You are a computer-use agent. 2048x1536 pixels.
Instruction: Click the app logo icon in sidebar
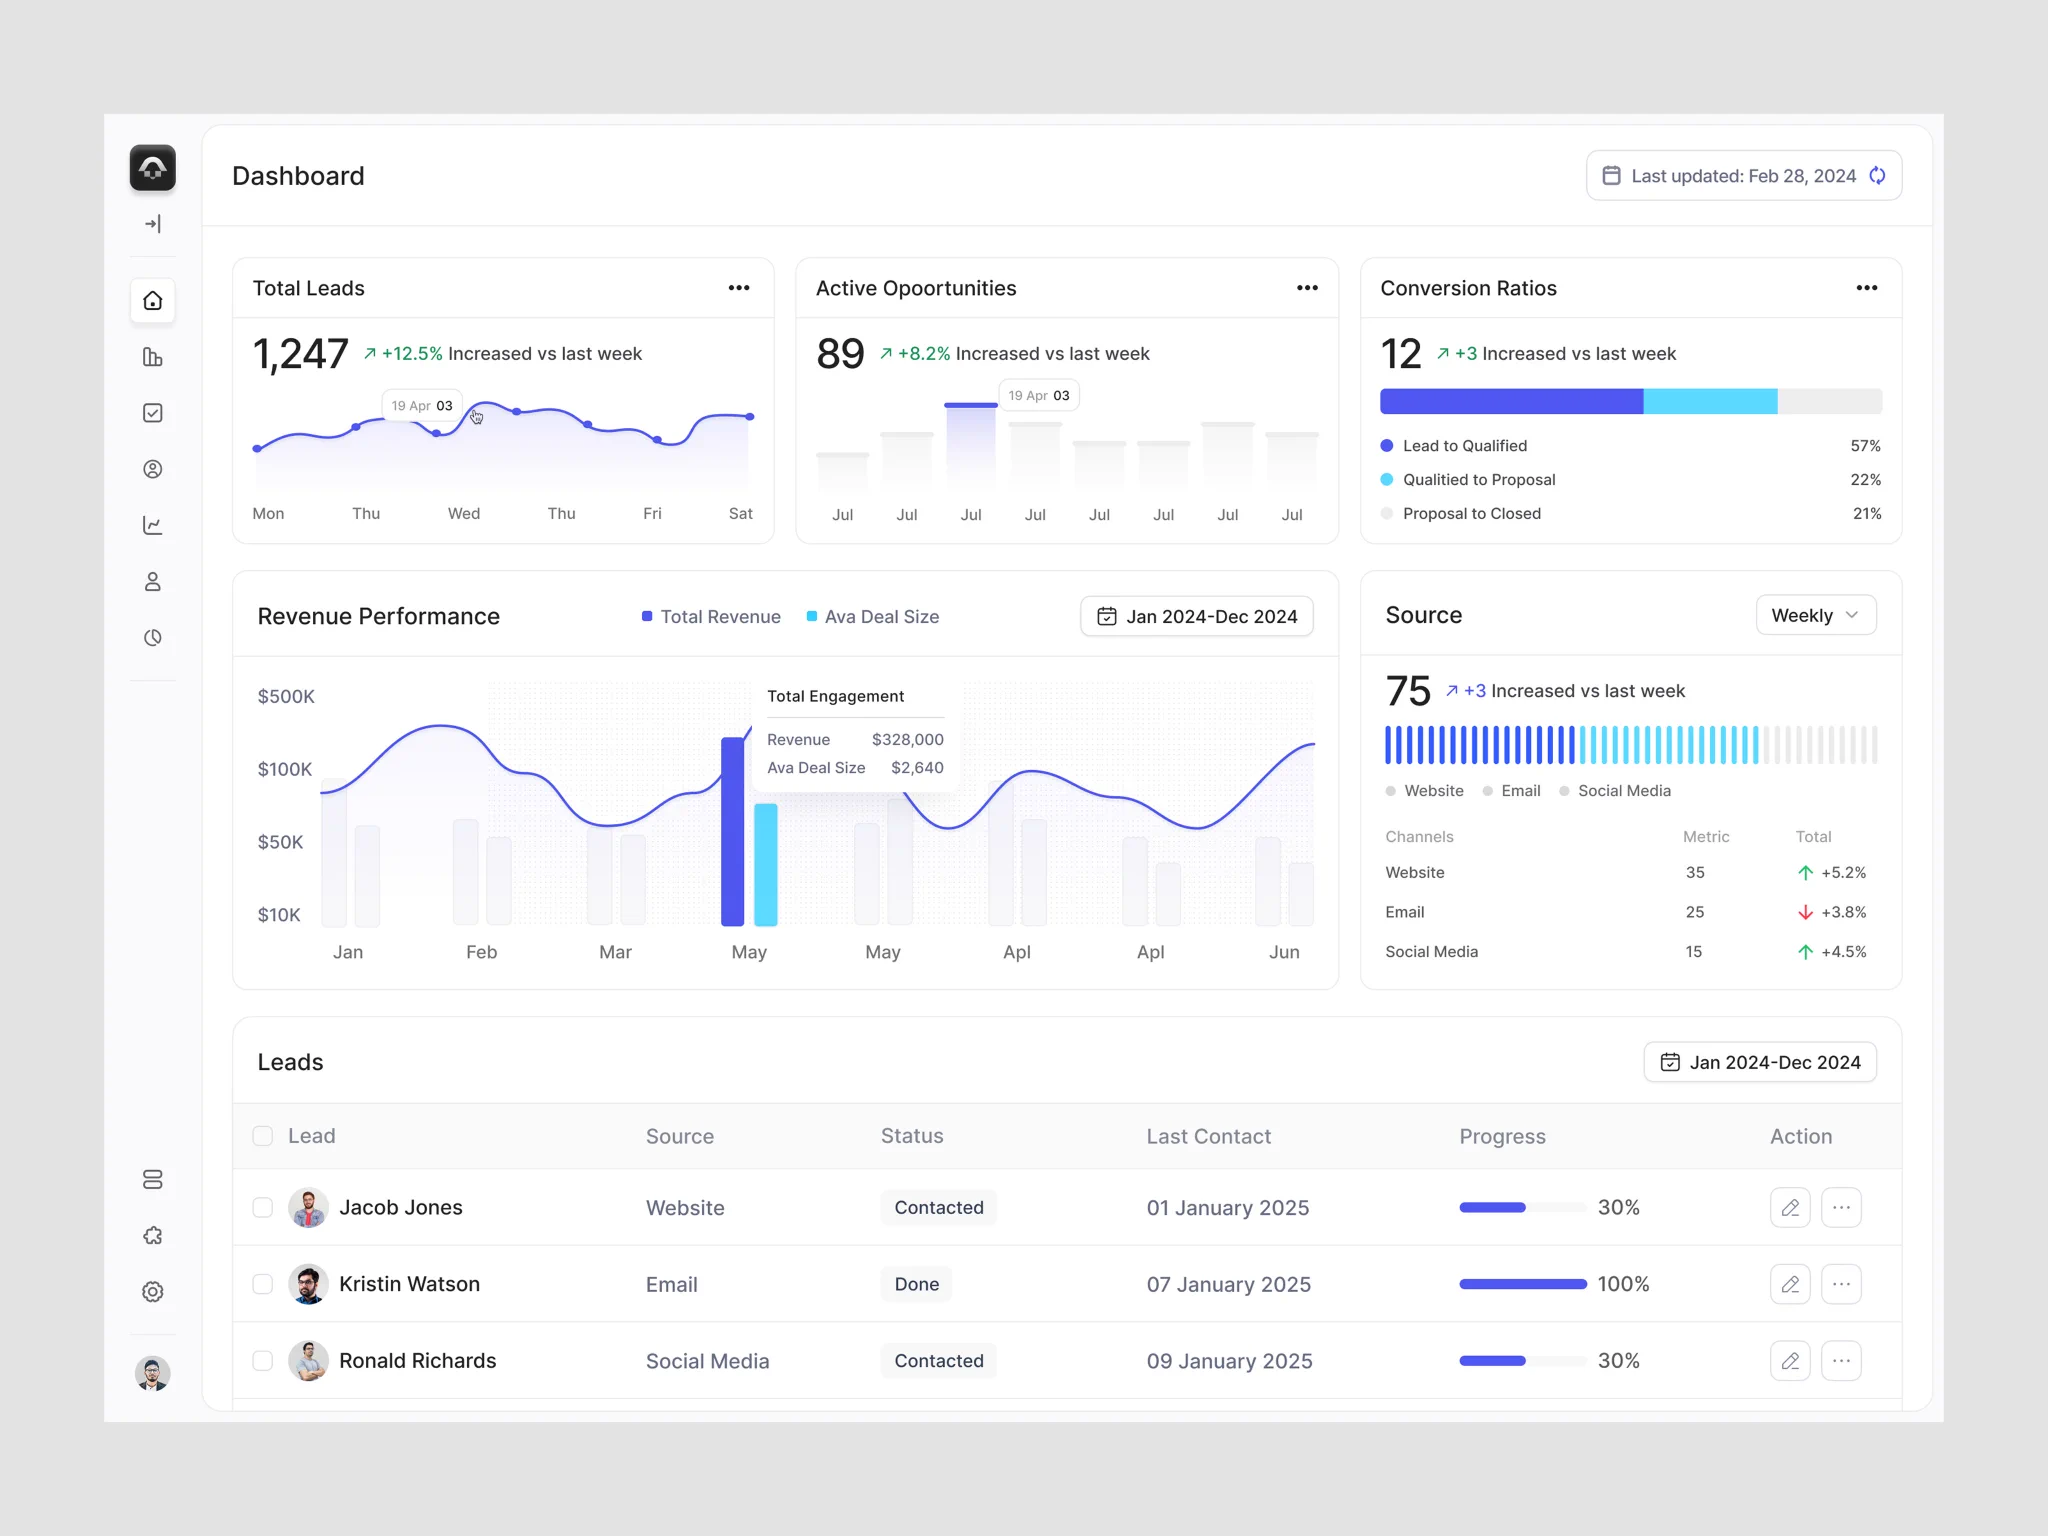tap(153, 168)
